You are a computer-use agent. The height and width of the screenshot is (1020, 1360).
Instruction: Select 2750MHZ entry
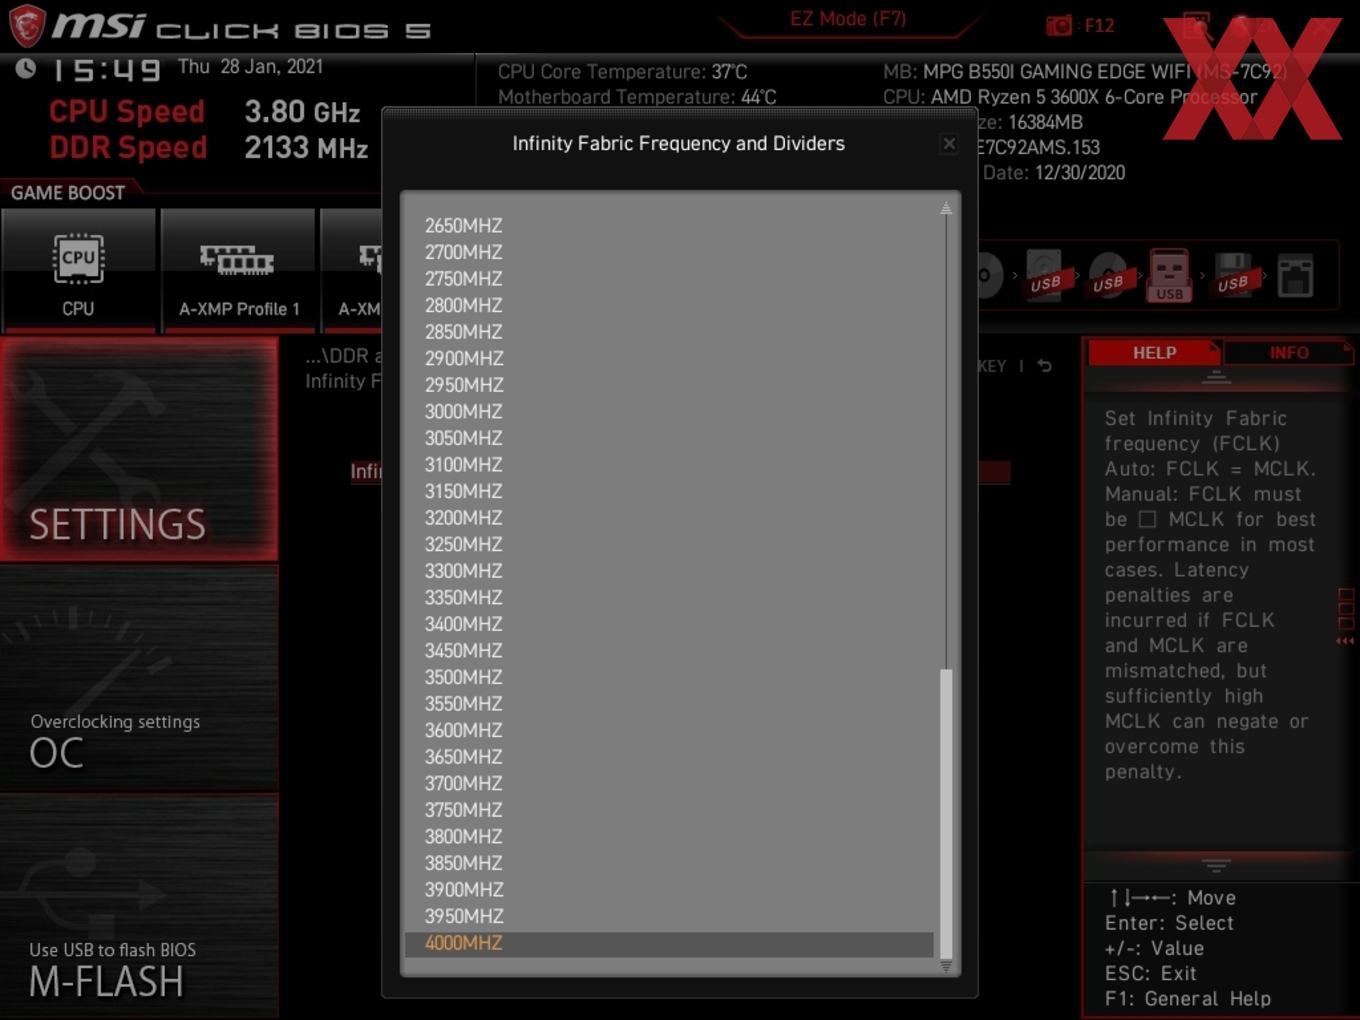pyautogui.click(x=463, y=279)
